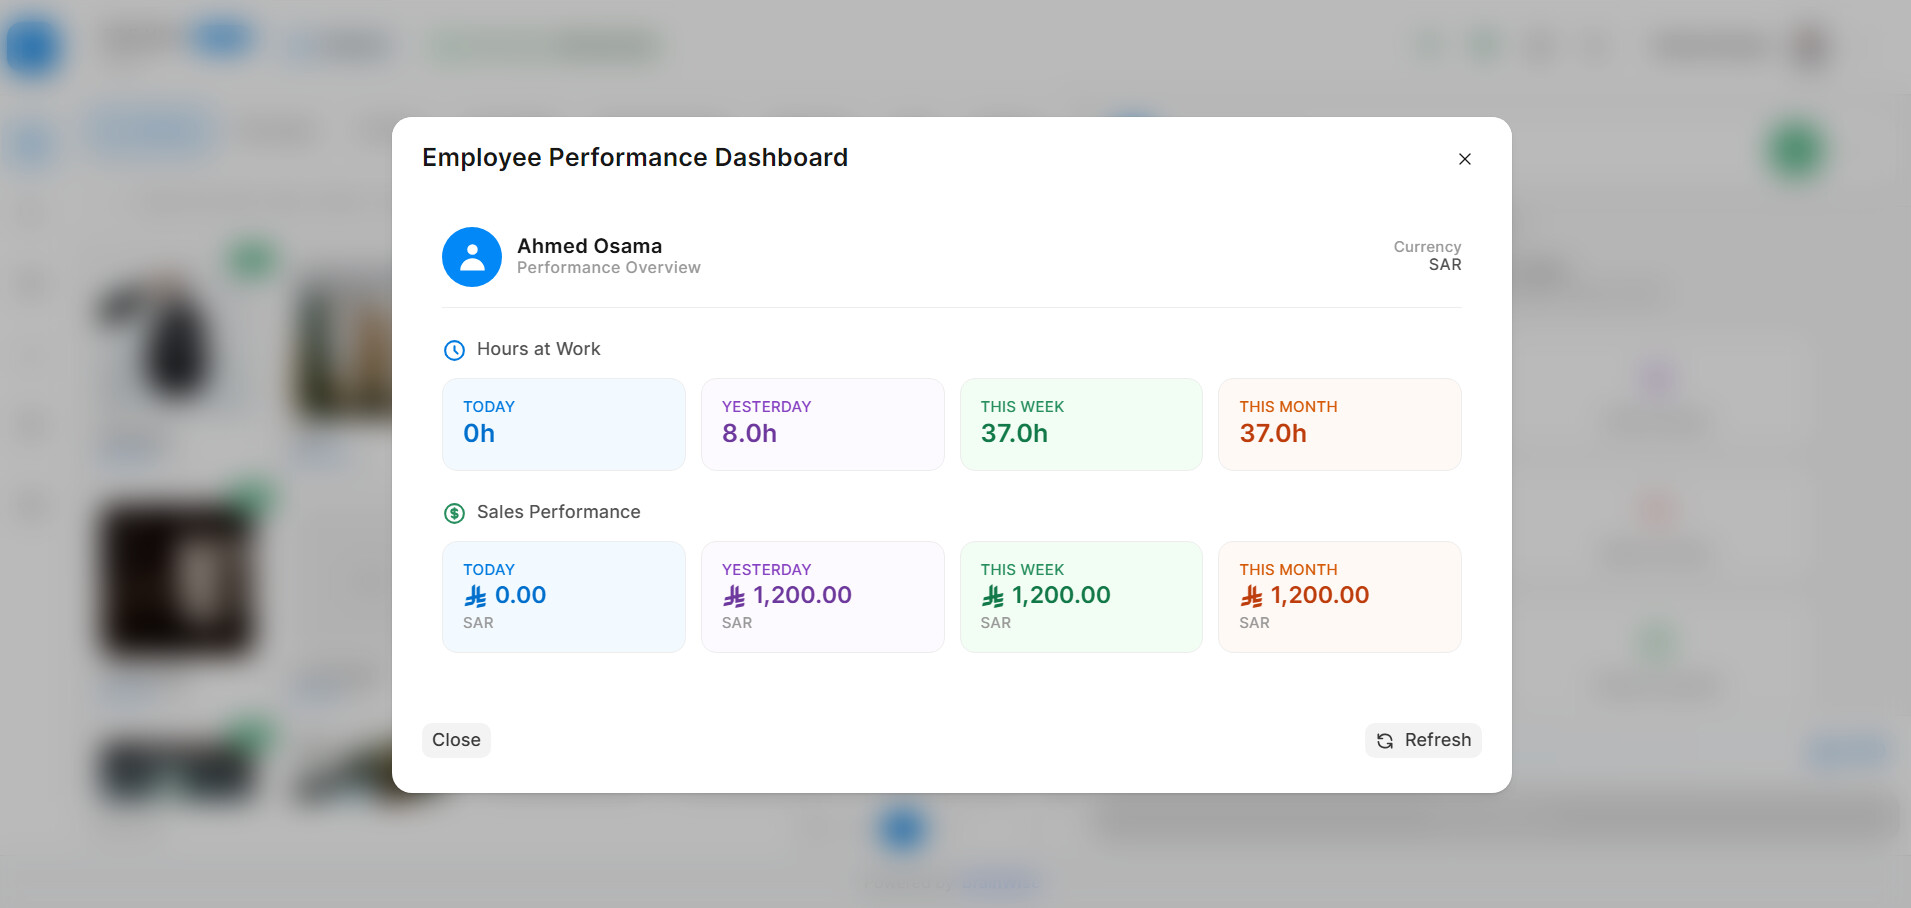Screen dimensions: 1911x908
Task: Click the dollar icon beside Sales Performance
Action: (x=454, y=513)
